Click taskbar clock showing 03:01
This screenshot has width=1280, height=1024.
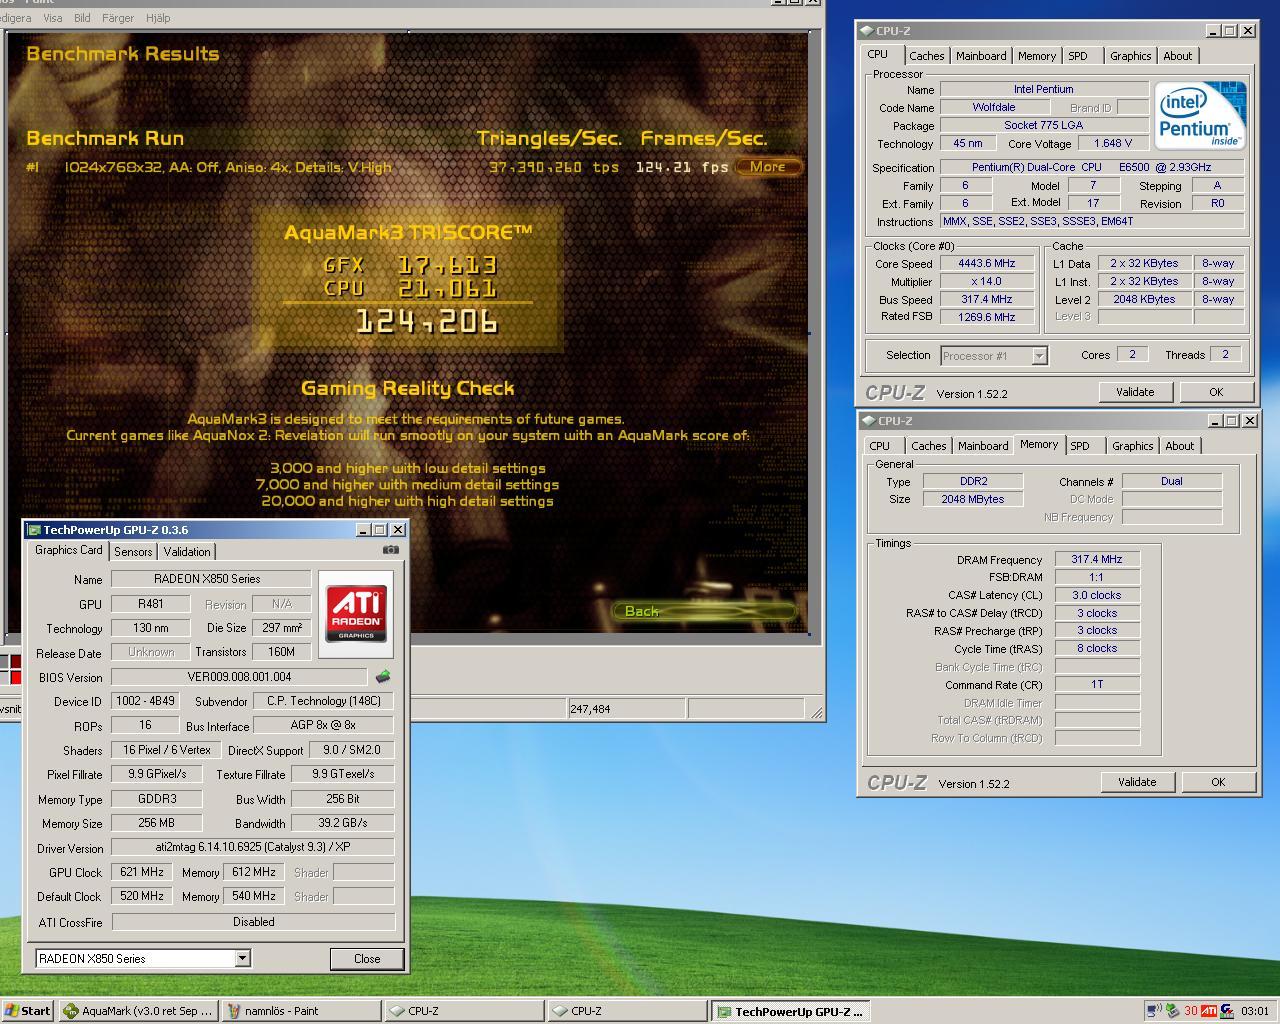click(1255, 1011)
